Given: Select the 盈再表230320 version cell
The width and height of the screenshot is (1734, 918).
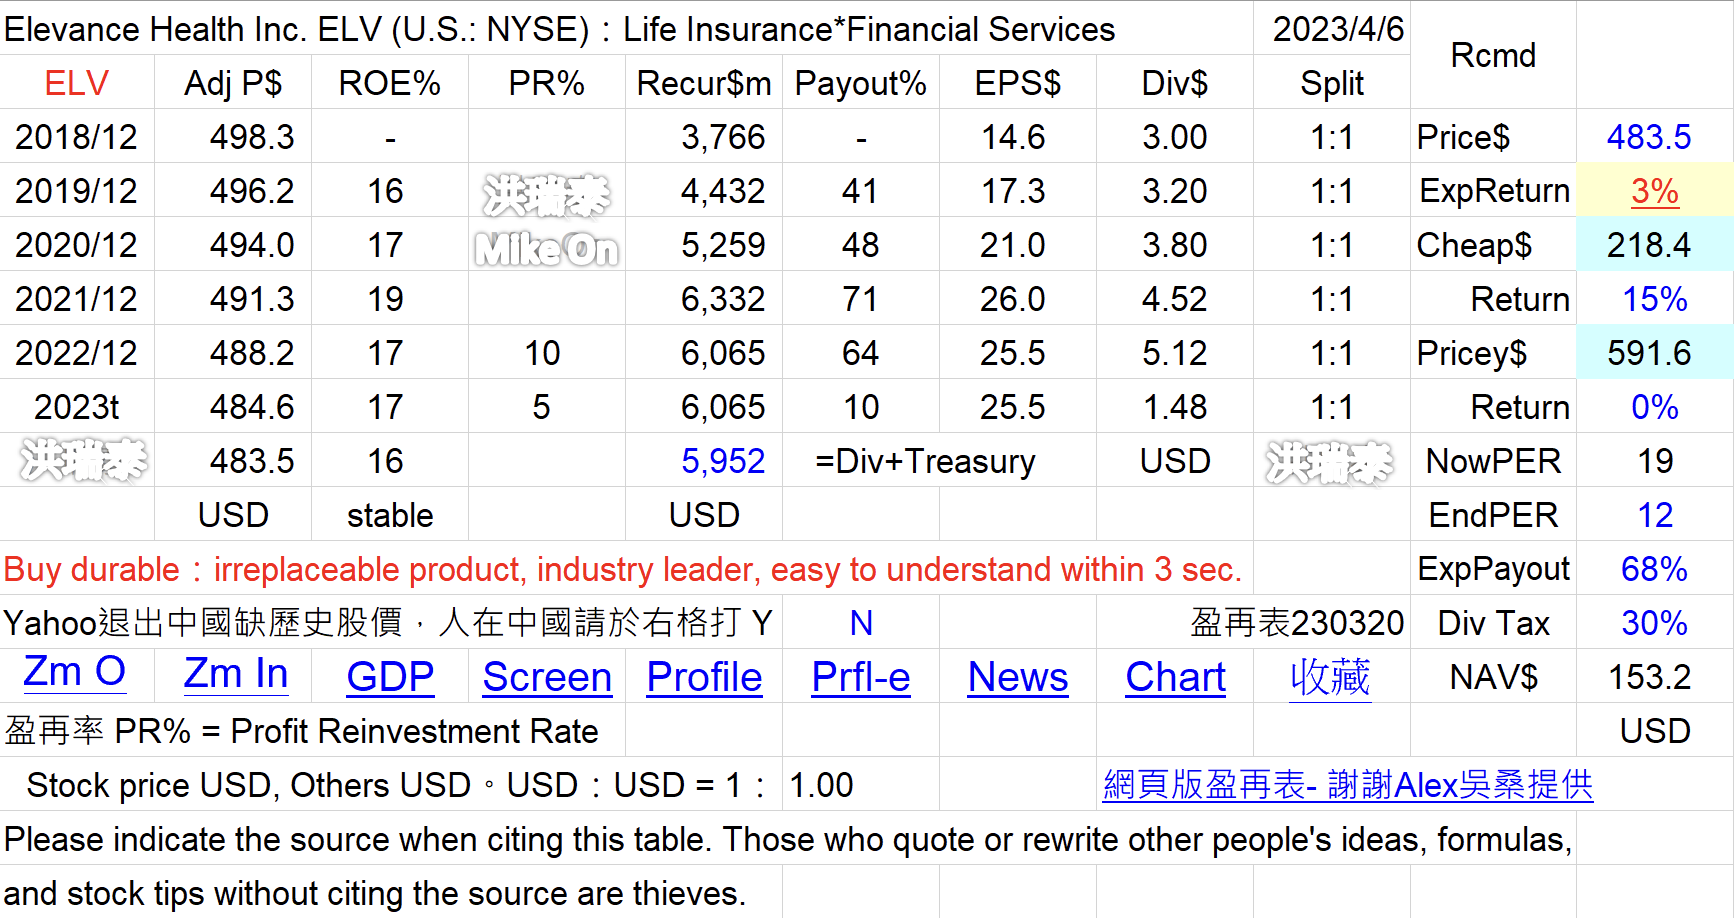Looking at the screenshot, I should tap(1297, 623).
